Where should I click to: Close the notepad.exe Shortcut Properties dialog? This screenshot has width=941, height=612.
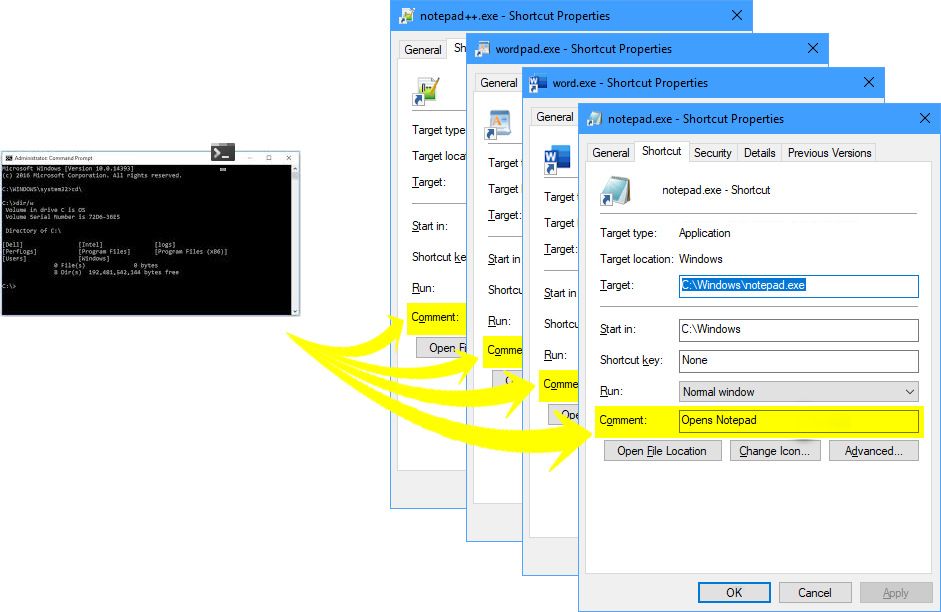925,118
